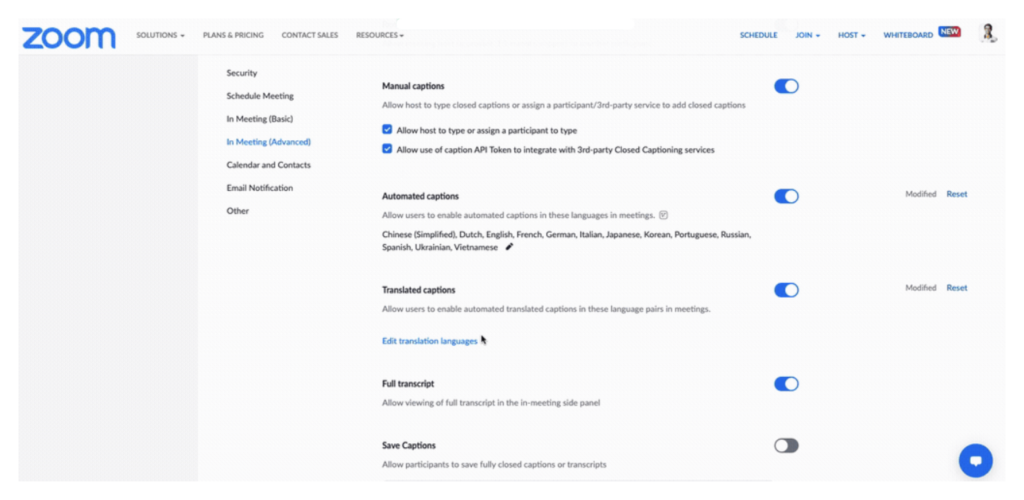This screenshot has width=1024, height=500.
Task: Click Edit translation languages link
Action: [x=429, y=341]
